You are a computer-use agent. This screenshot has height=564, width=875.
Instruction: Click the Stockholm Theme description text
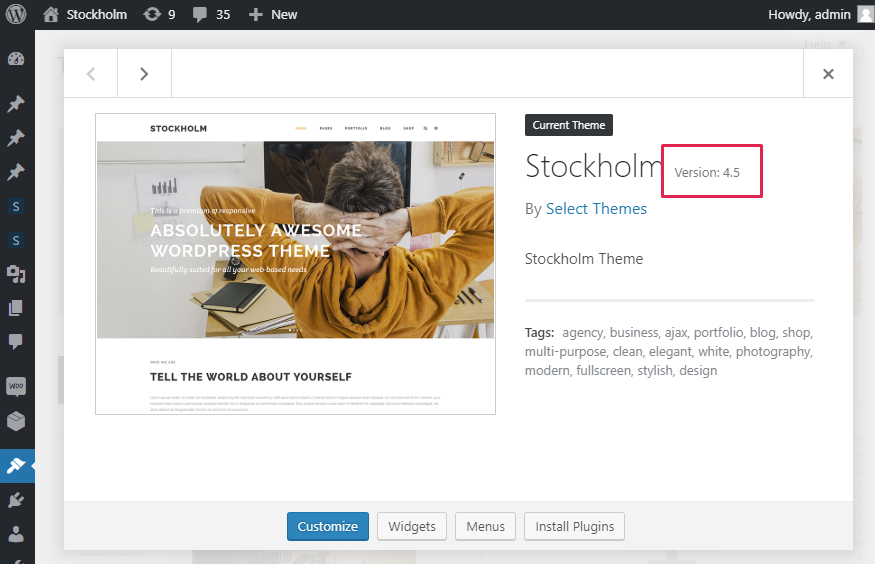point(584,259)
